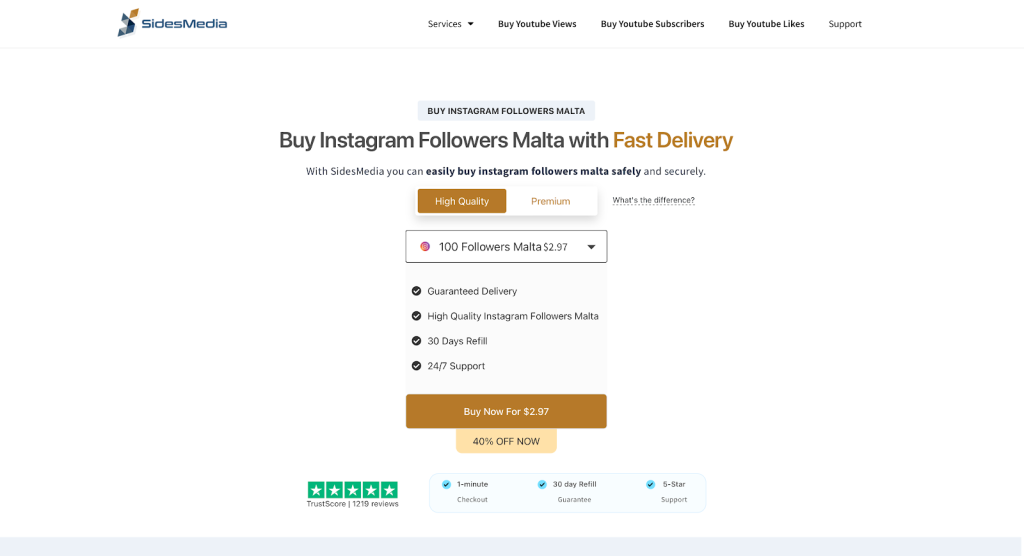The height and width of the screenshot is (556, 1024).
Task: Select the High Quality option
Action: click(x=462, y=201)
